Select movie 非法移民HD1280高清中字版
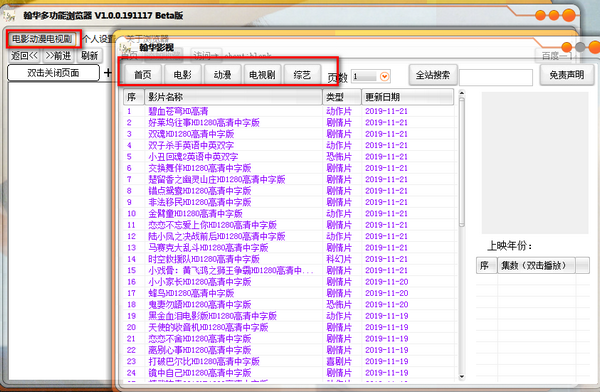 pos(200,202)
